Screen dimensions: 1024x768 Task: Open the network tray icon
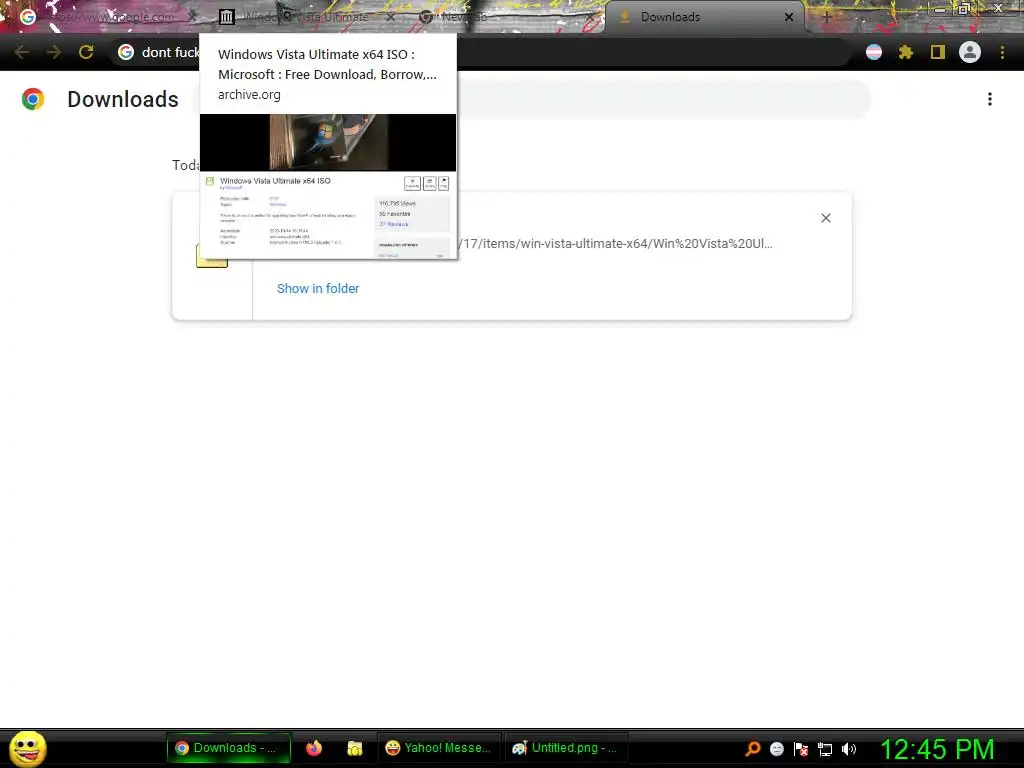click(825, 749)
